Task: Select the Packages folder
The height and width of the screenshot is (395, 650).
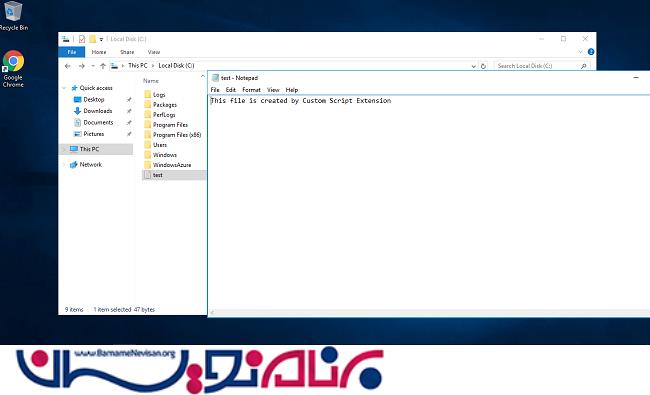Action: point(165,104)
